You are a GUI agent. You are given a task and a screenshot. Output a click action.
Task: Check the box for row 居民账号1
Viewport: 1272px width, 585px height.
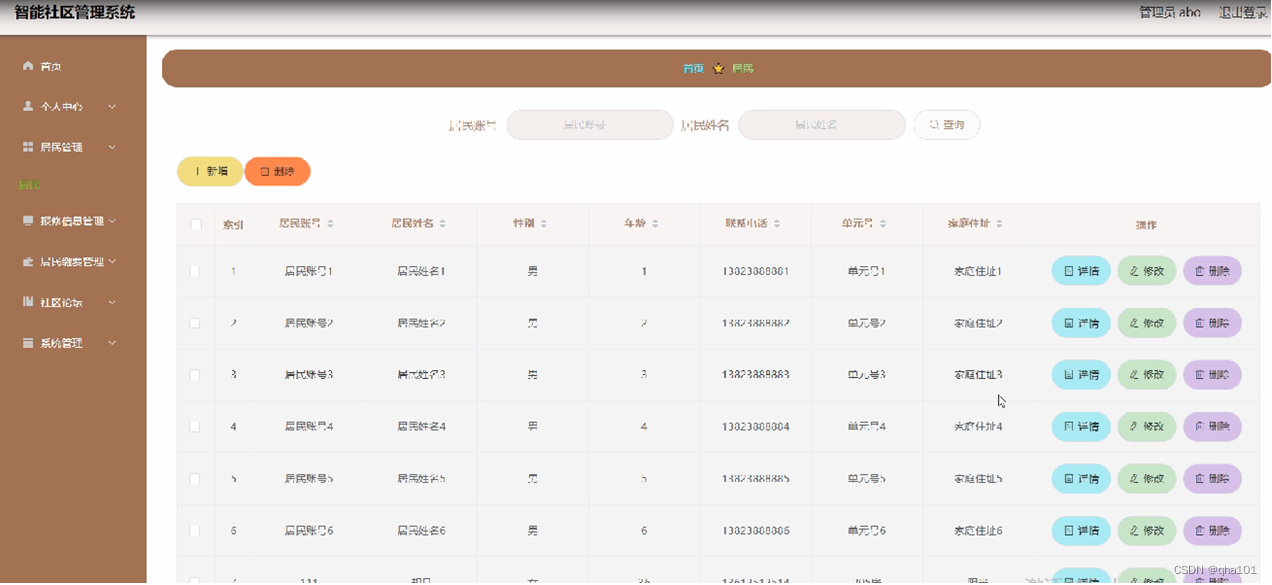pos(195,271)
